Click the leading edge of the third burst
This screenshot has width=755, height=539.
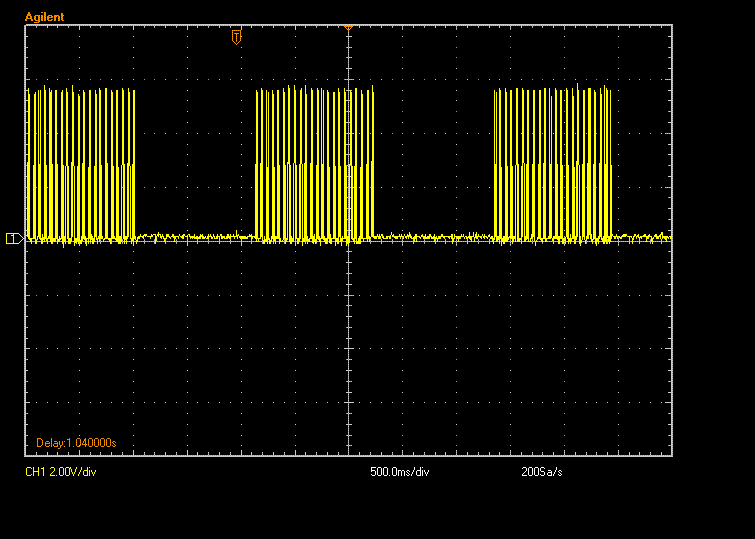(495, 164)
